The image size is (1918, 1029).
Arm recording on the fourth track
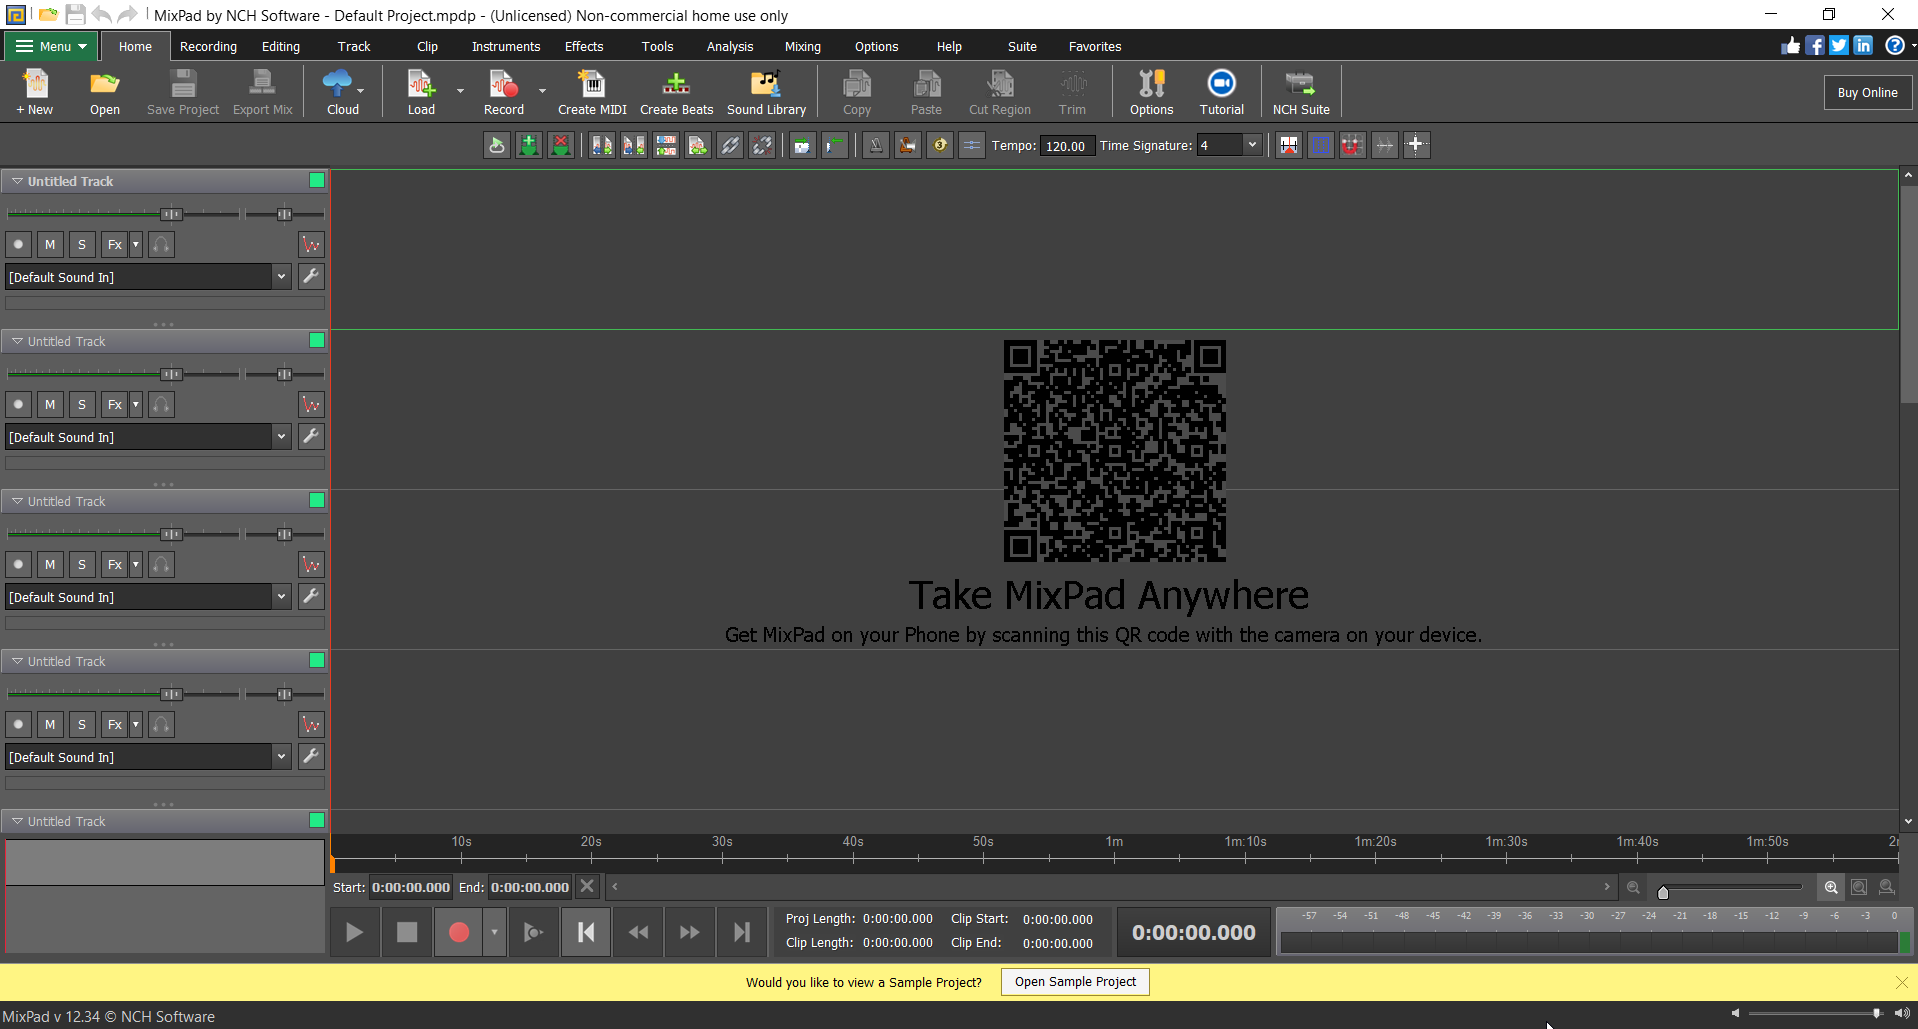18,725
